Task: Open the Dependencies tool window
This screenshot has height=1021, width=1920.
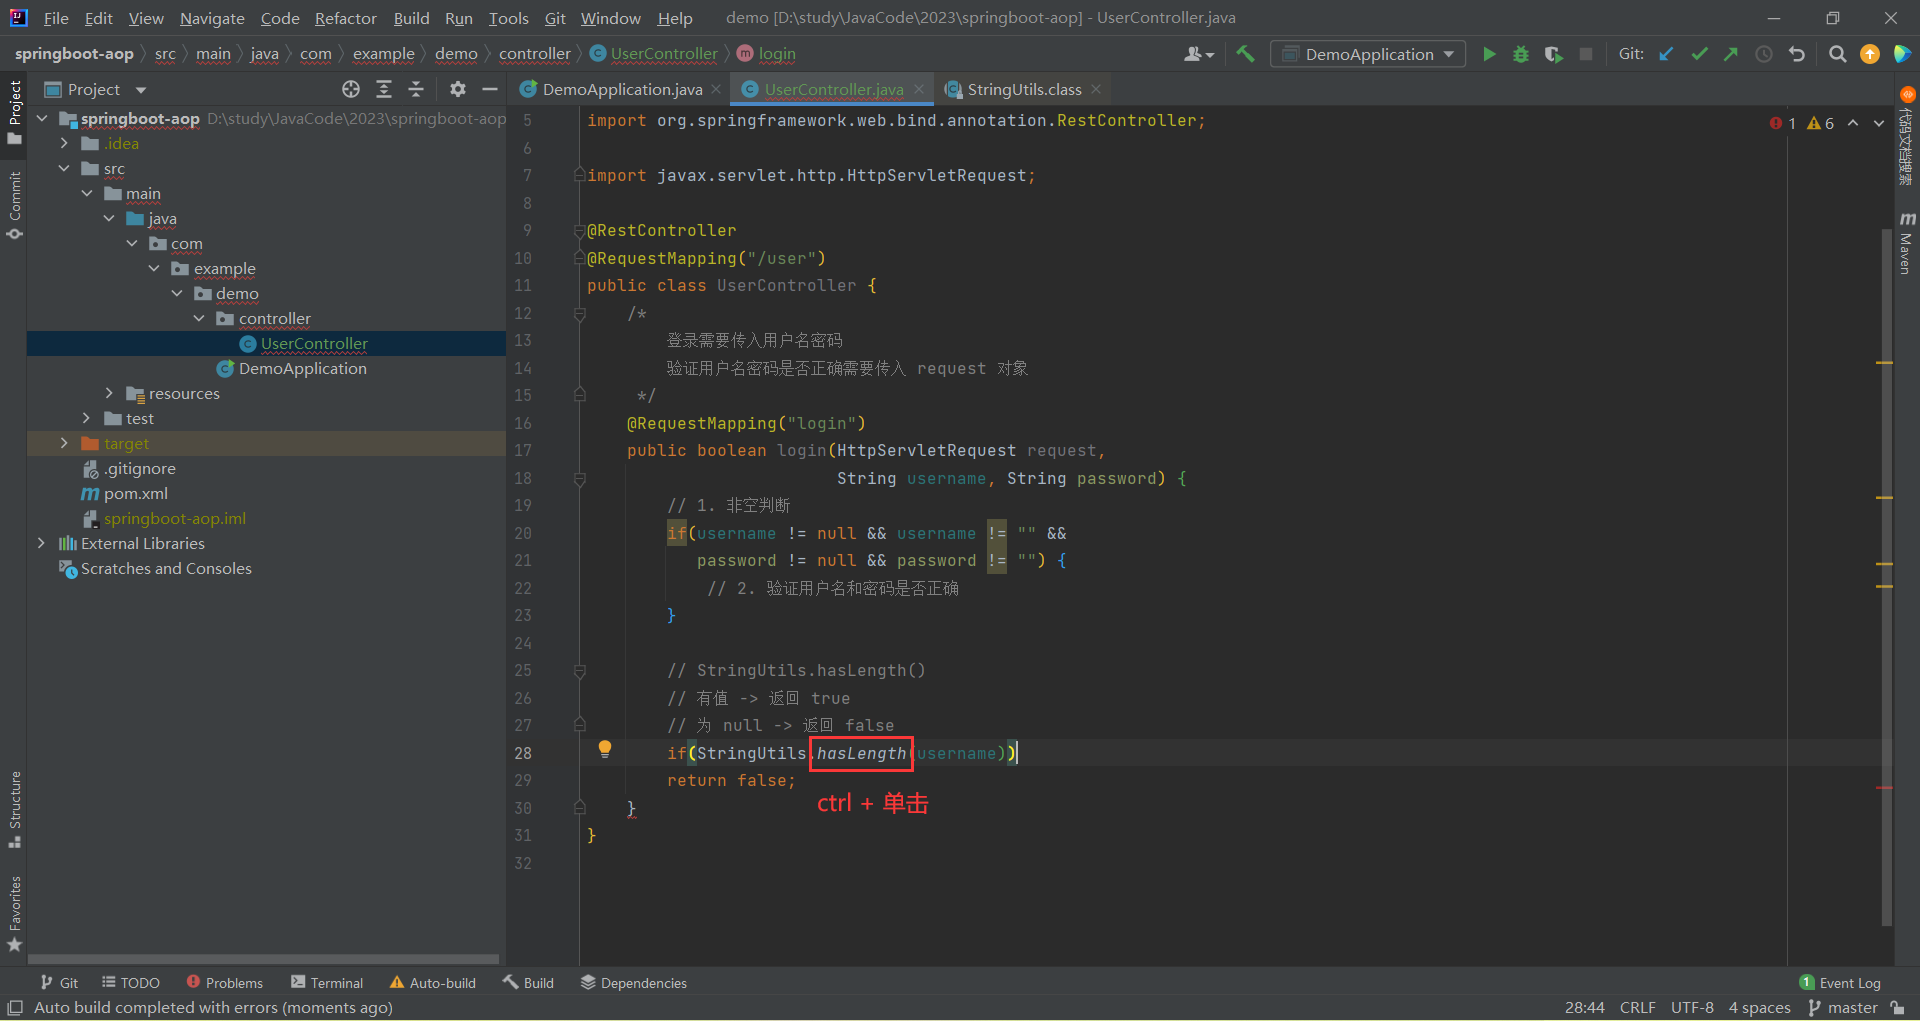Action: click(x=634, y=983)
